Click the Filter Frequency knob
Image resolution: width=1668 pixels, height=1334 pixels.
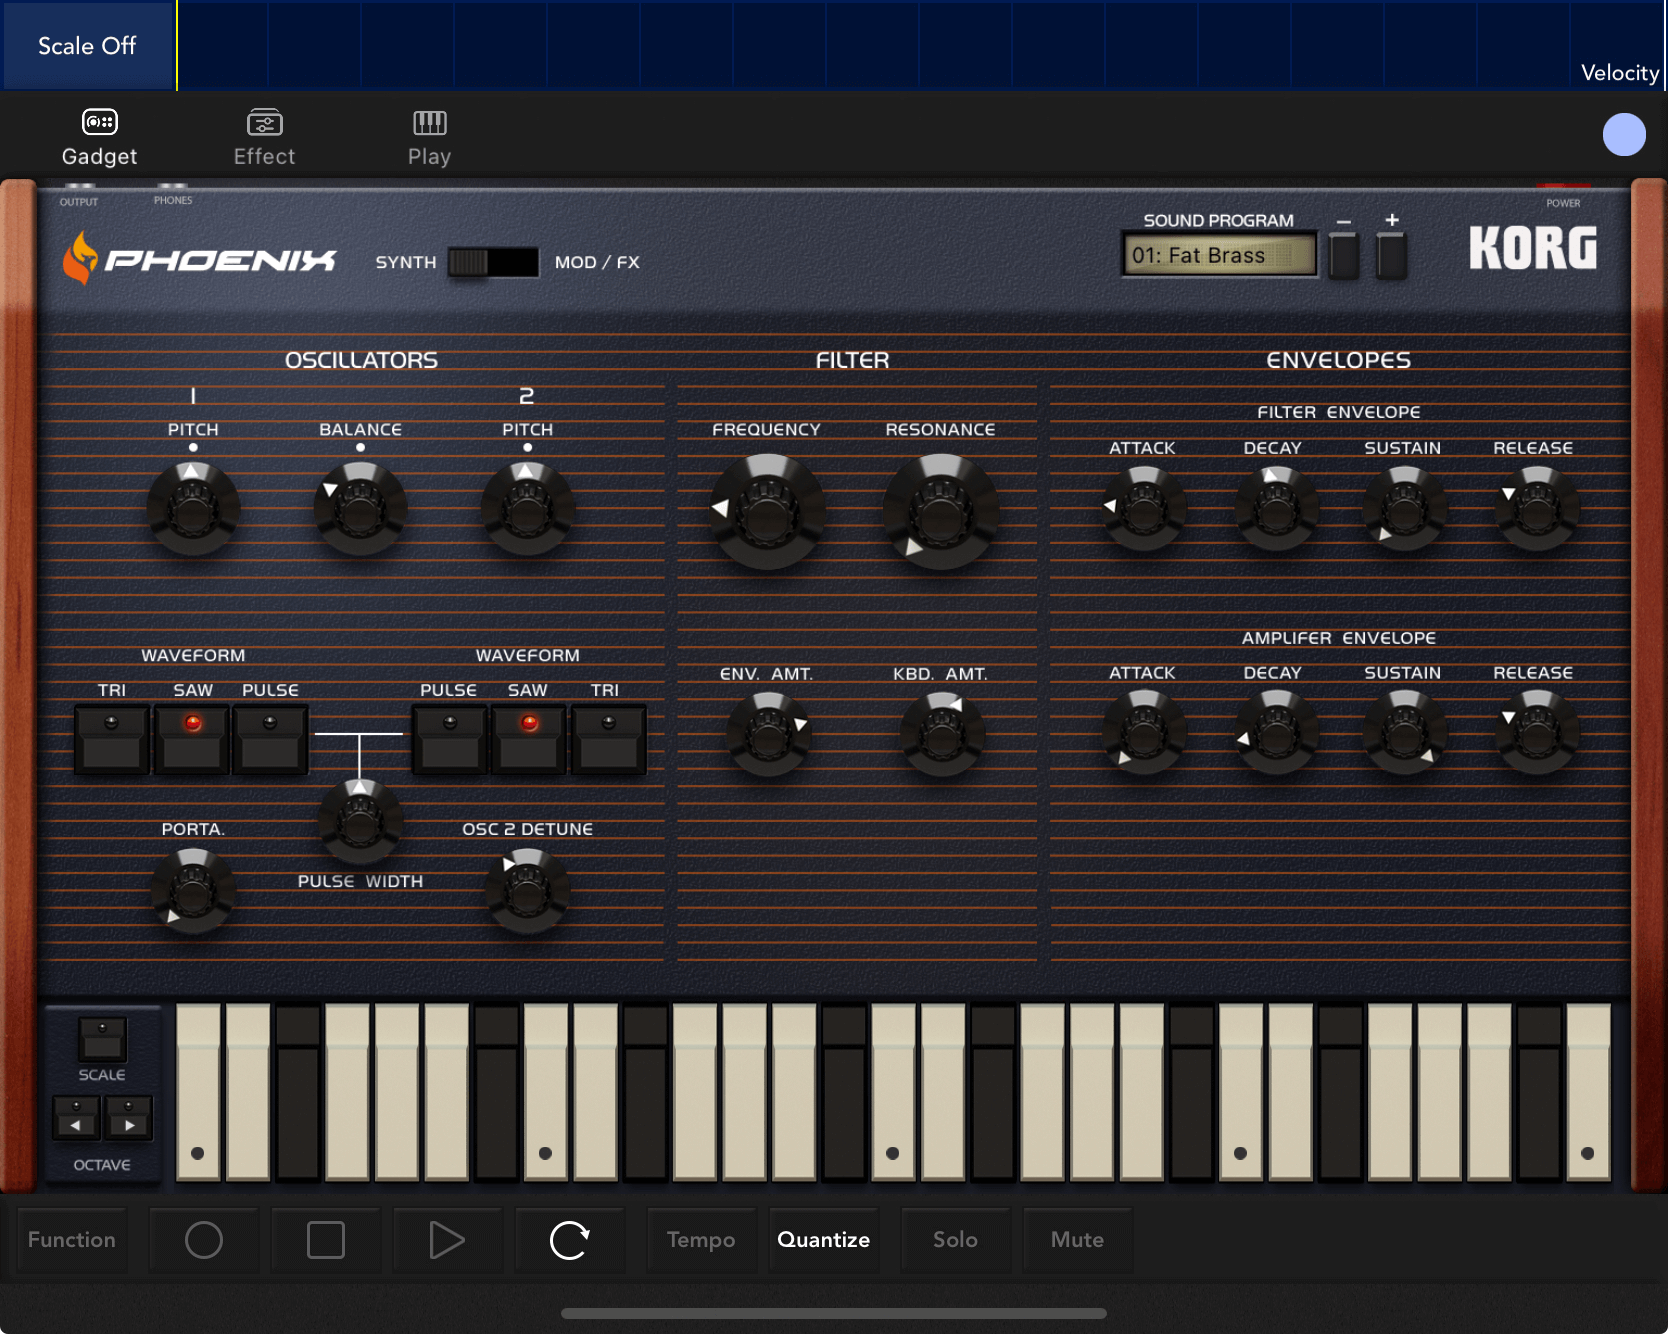coord(767,512)
